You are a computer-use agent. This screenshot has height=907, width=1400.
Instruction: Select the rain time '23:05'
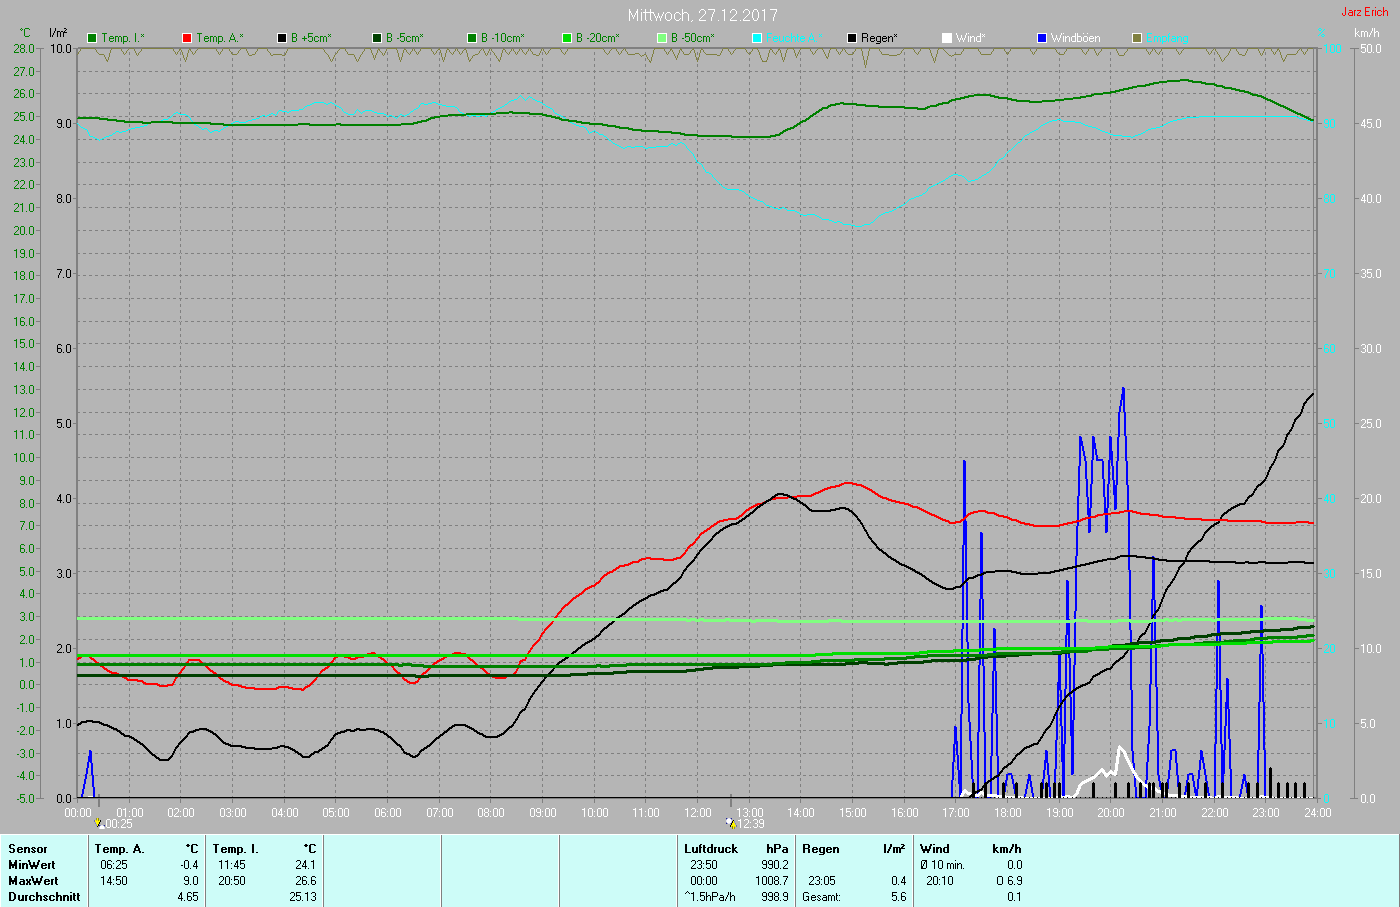coord(822,881)
